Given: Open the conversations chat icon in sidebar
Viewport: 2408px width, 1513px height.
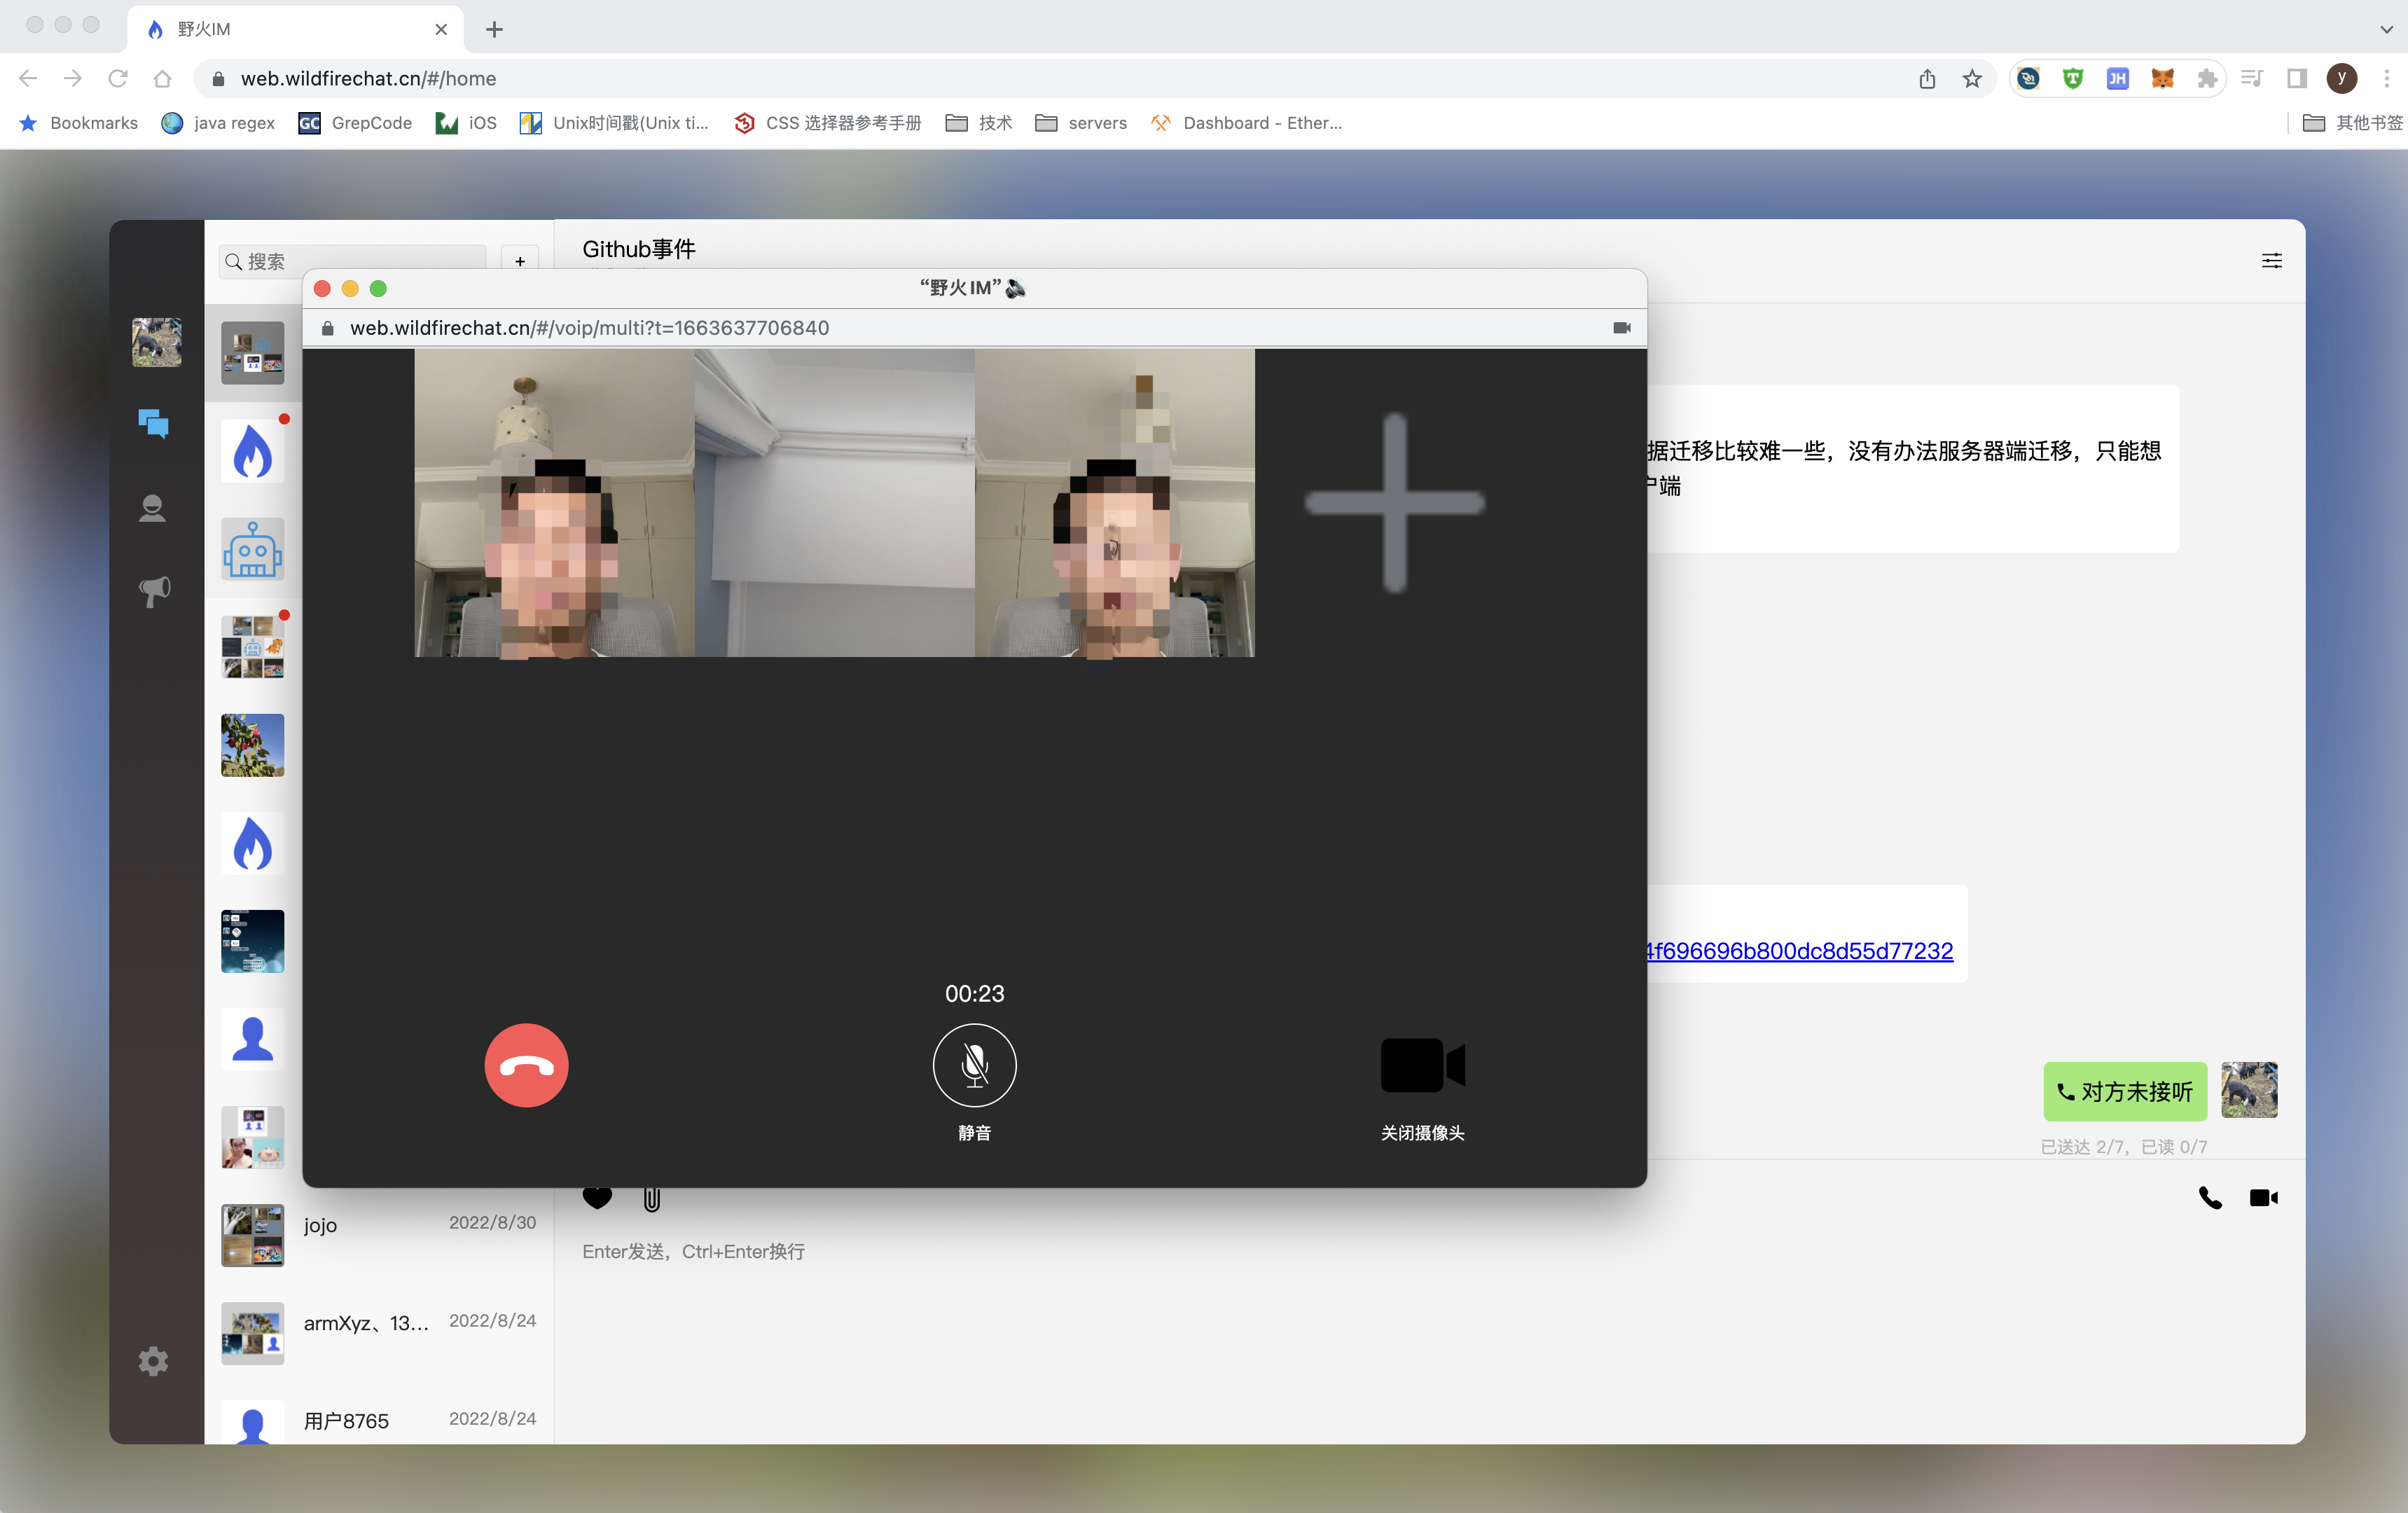Looking at the screenshot, I should 153,424.
